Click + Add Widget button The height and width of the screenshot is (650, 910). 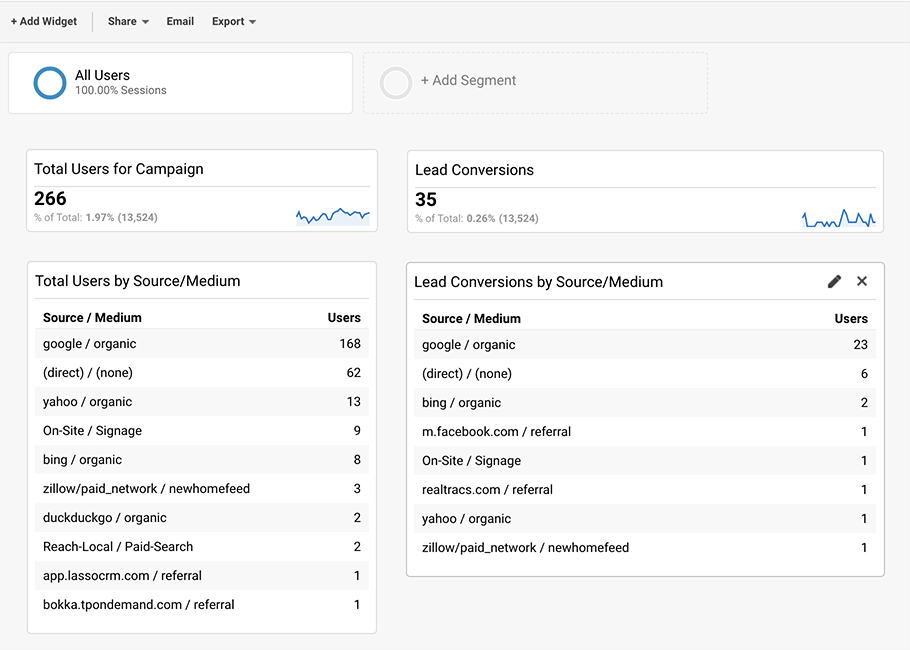(44, 21)
